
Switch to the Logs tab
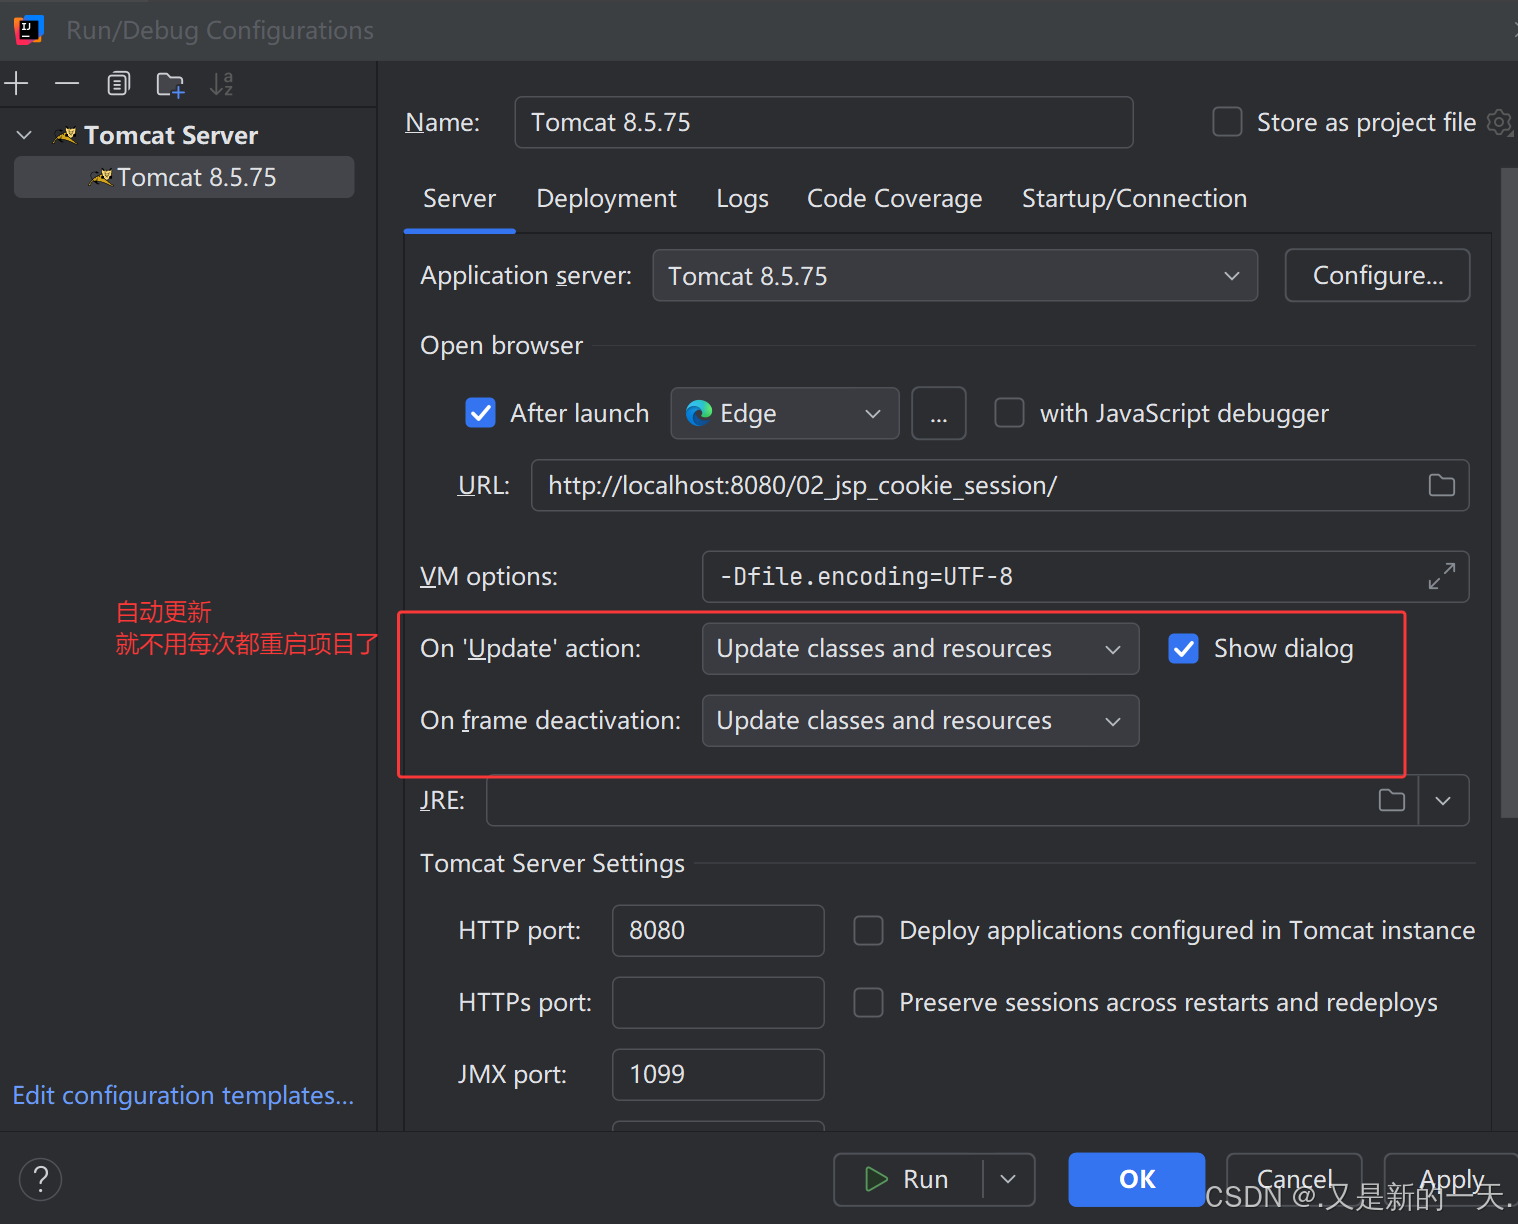point(742,199)
